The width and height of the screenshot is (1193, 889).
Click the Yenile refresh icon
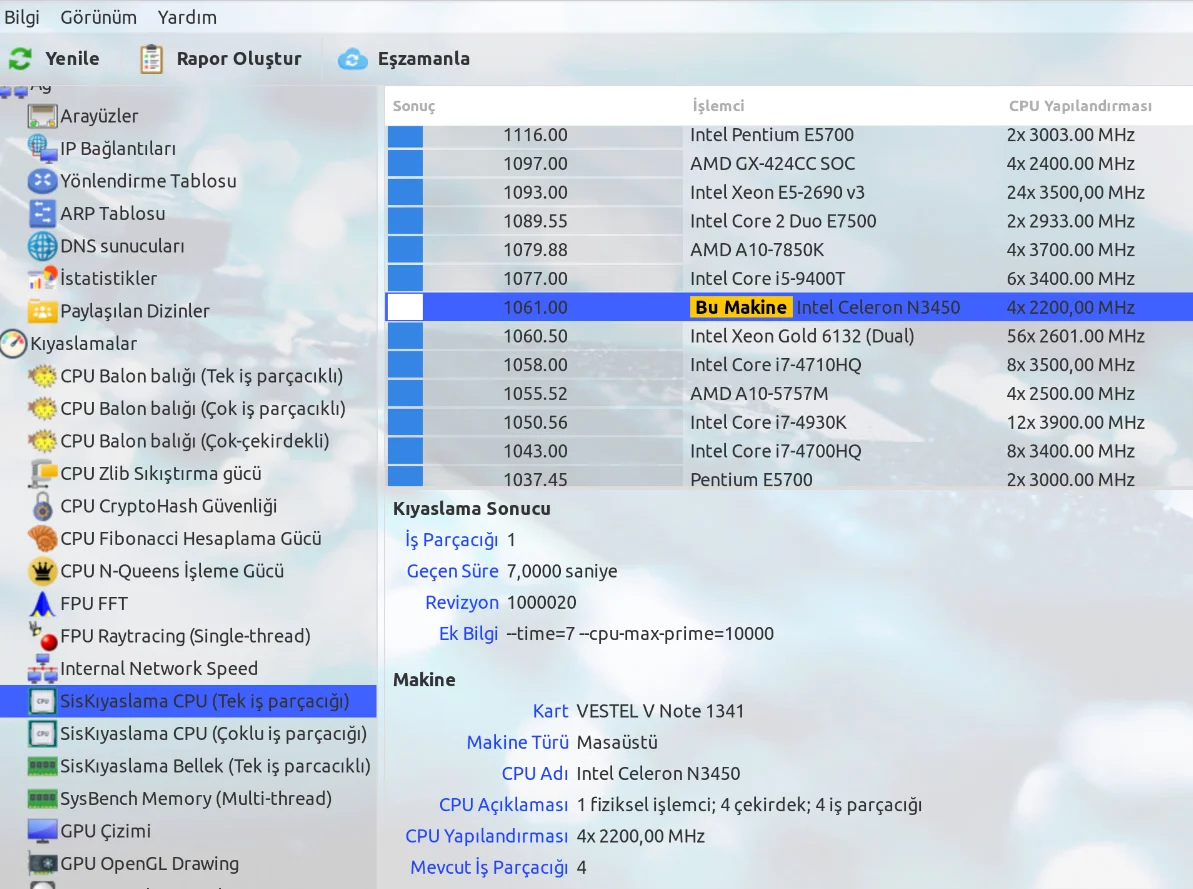click(x=21, y=59)
